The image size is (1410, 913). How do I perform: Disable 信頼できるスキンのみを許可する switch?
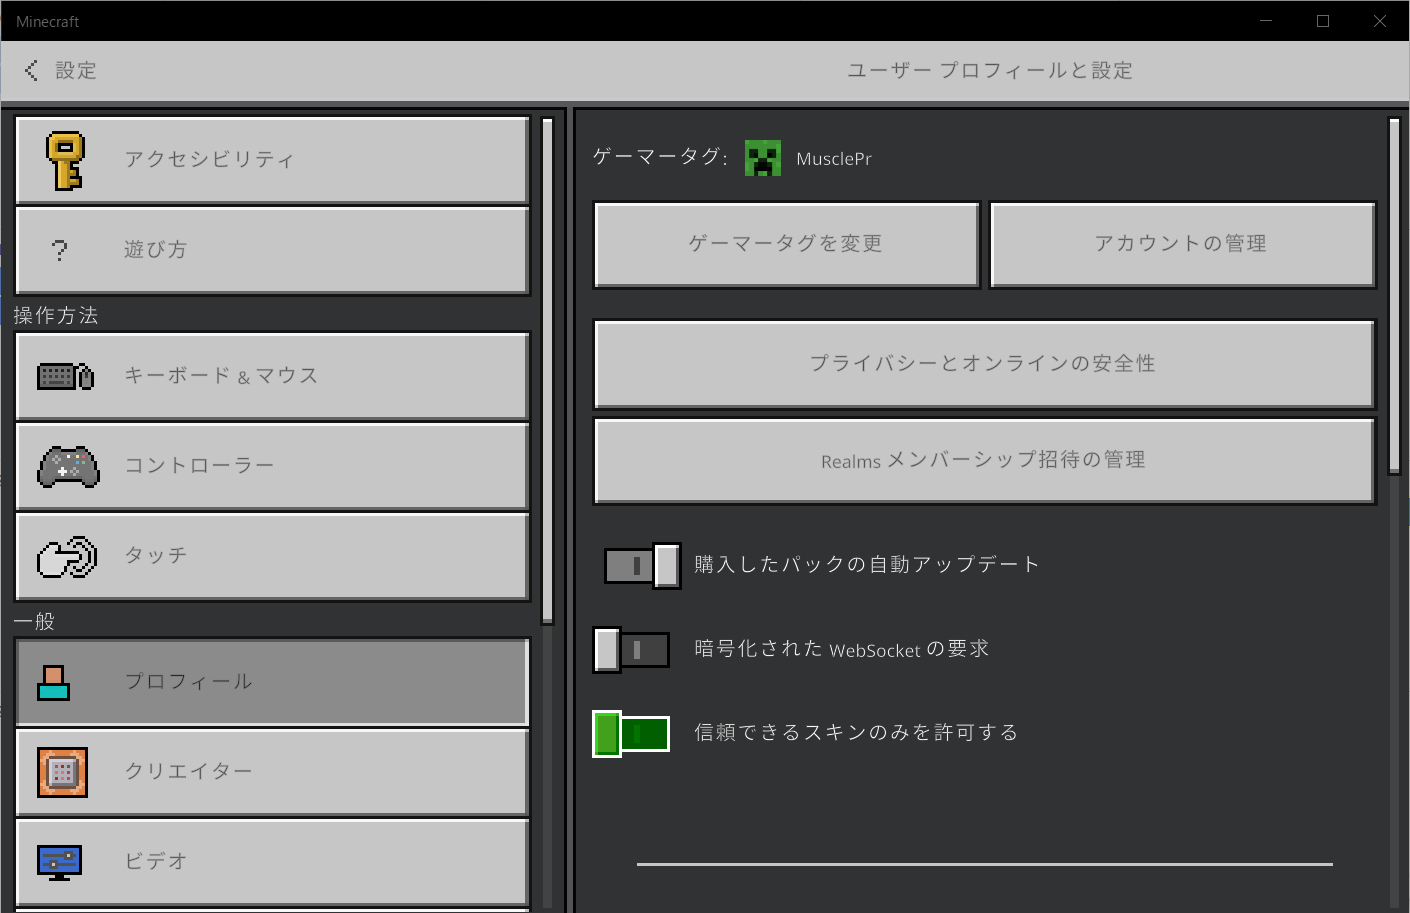[x=631, y=734]
